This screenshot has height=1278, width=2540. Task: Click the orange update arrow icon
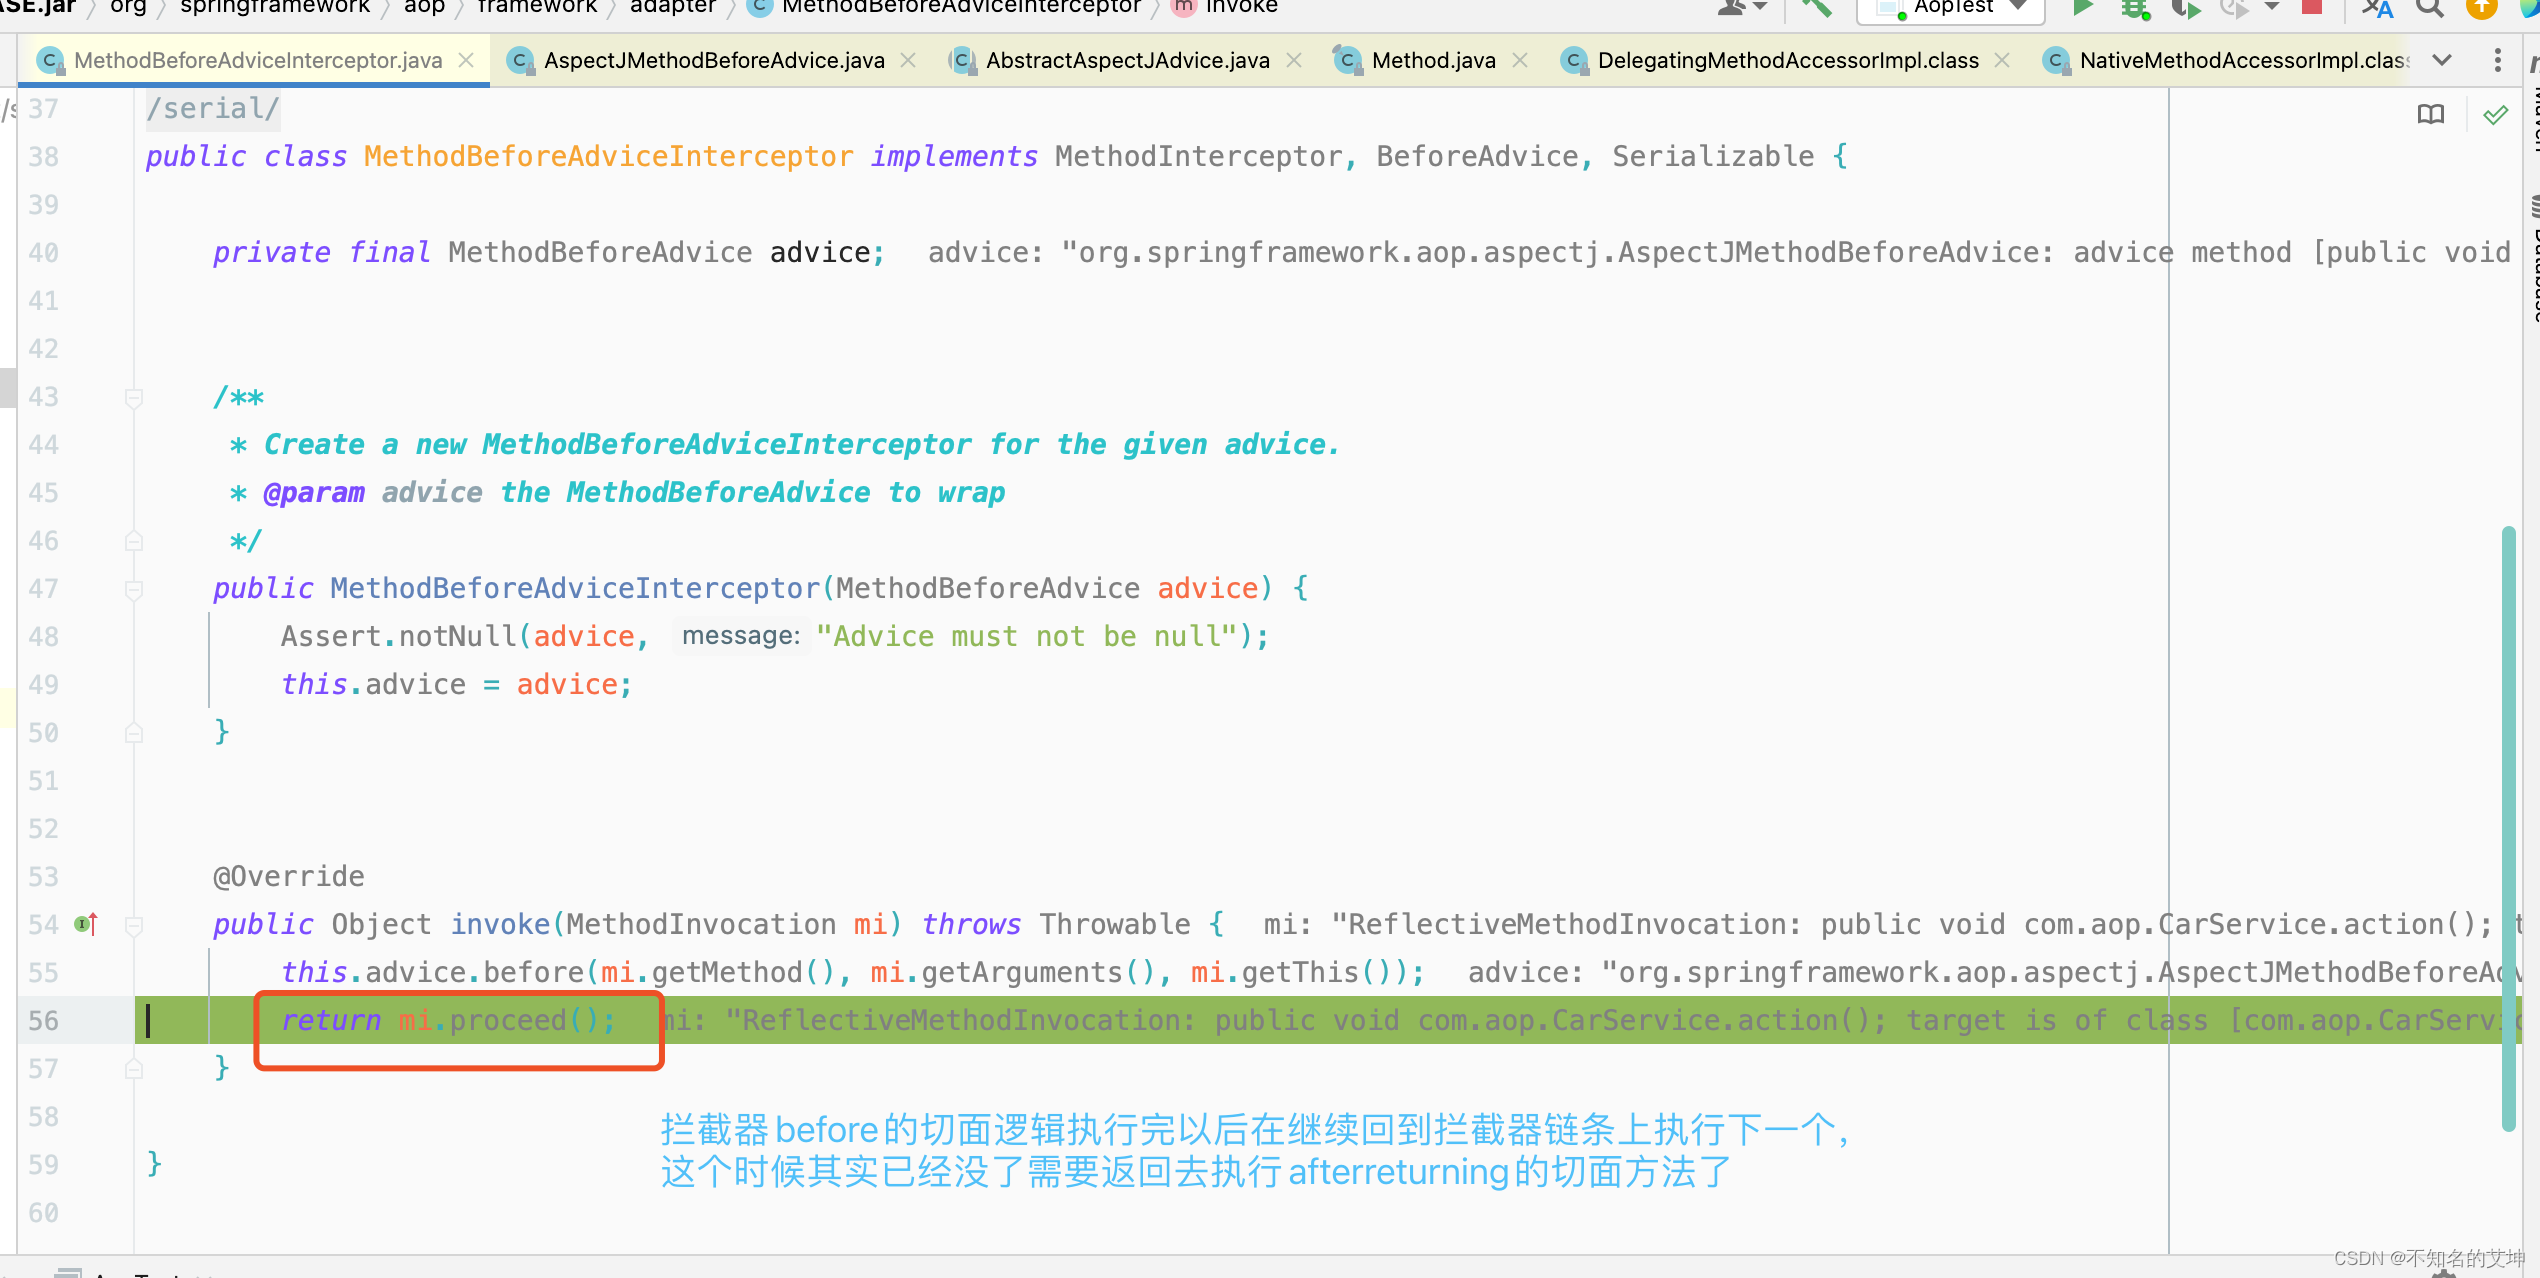pos(2482,8)
